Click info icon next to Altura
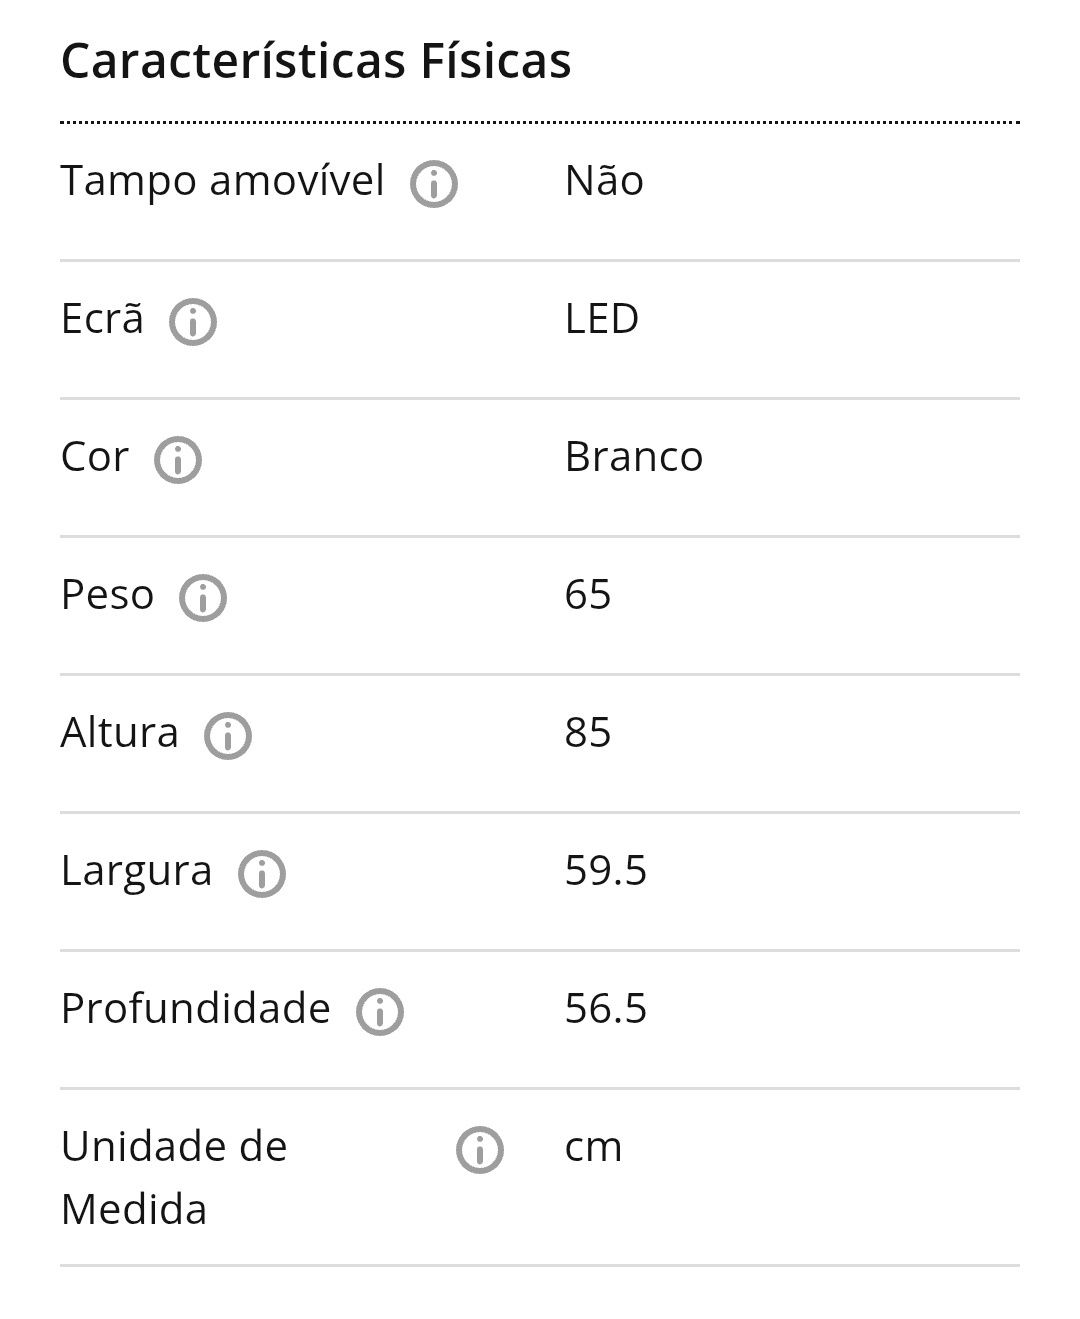The image size is (1080, 1319). 228,736
